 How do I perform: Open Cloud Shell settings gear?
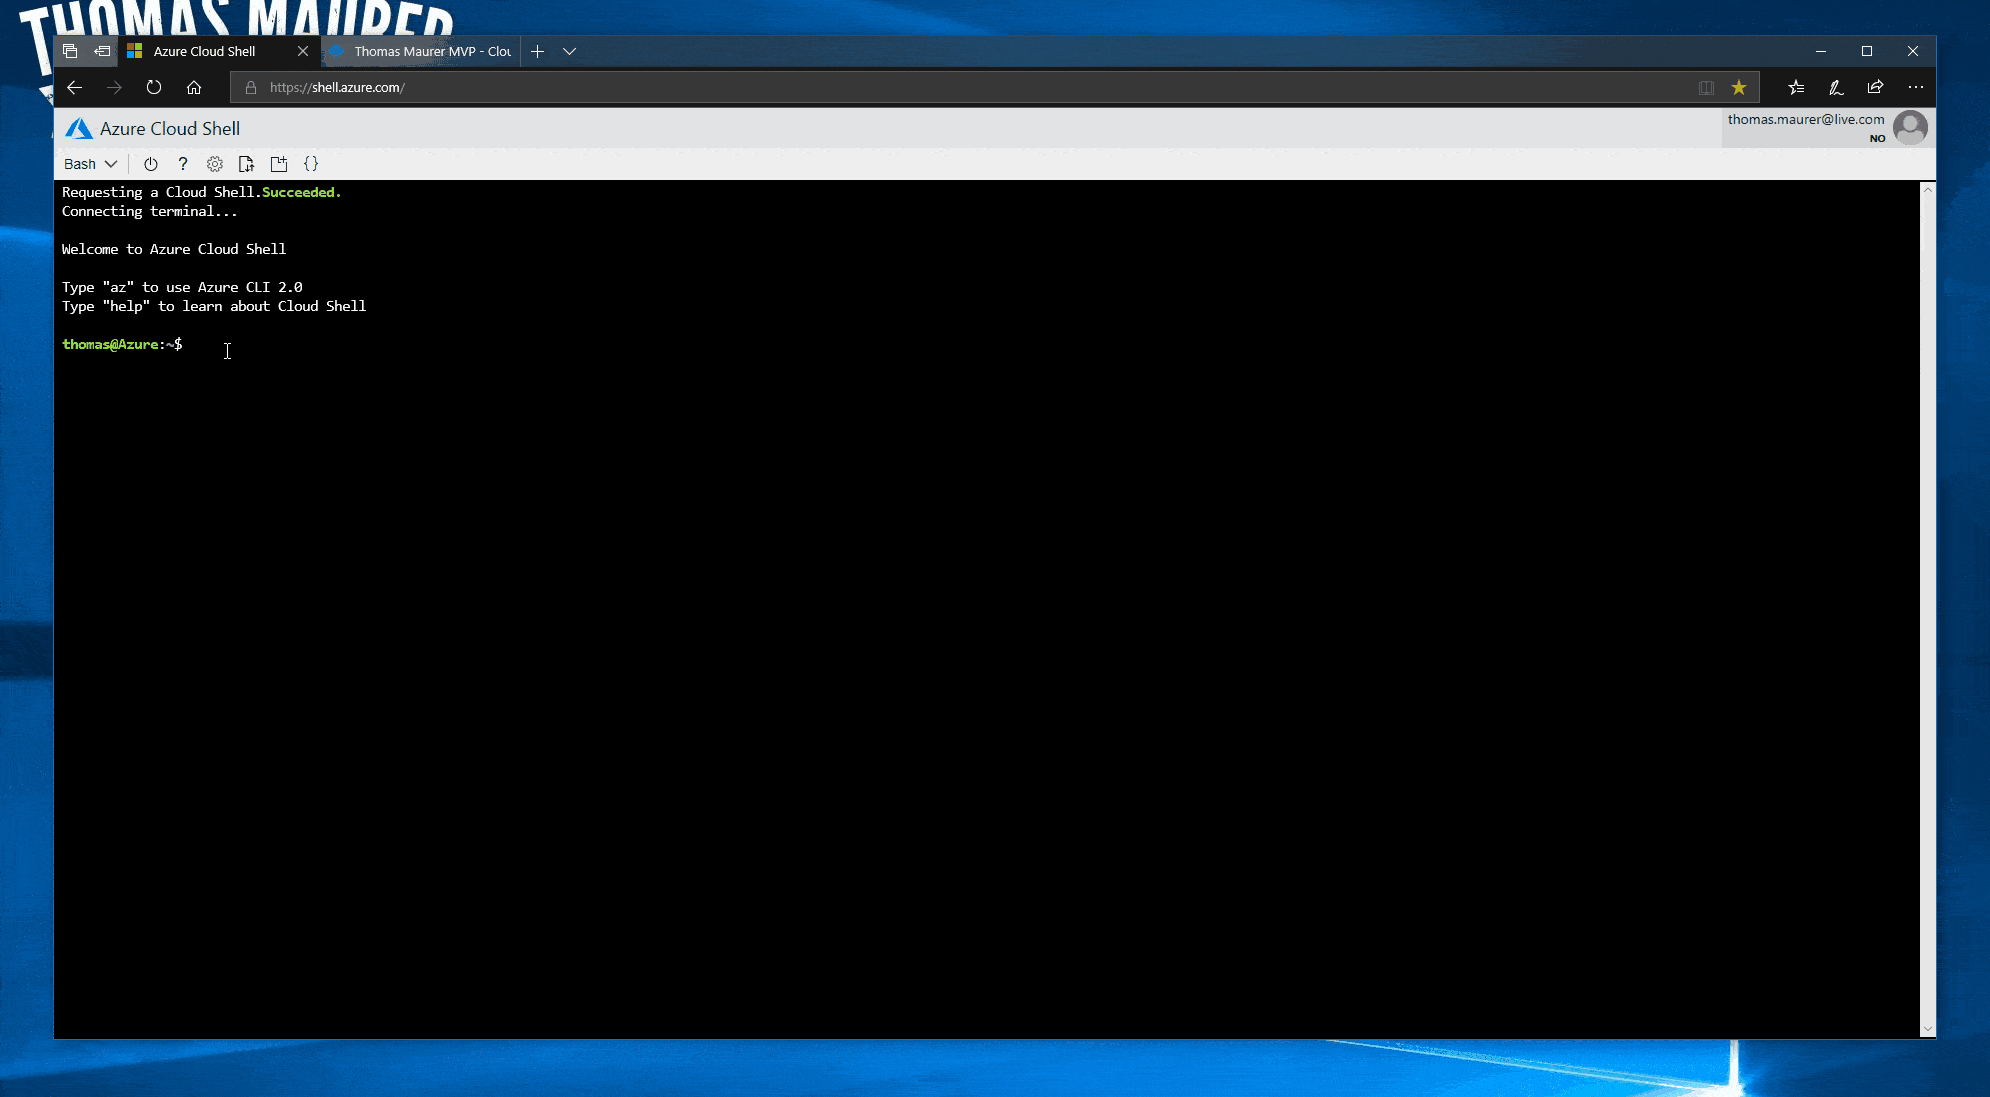[214, 164]
